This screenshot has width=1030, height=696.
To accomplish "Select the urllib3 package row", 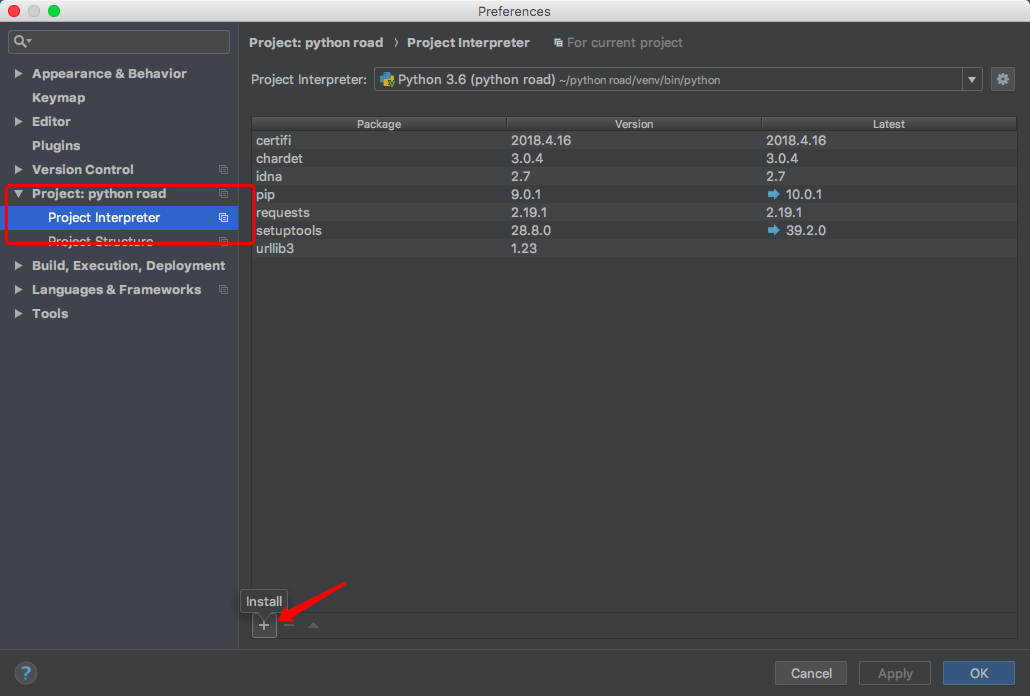I will [x=634, y=248].
